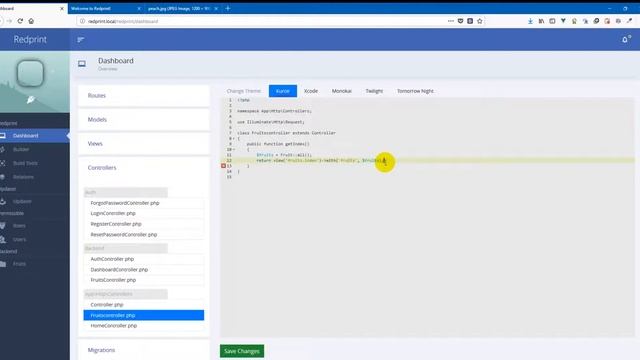Click the class Fruitscontroller line in editor
The image size is (640, 360).
(x=286, y=133)
